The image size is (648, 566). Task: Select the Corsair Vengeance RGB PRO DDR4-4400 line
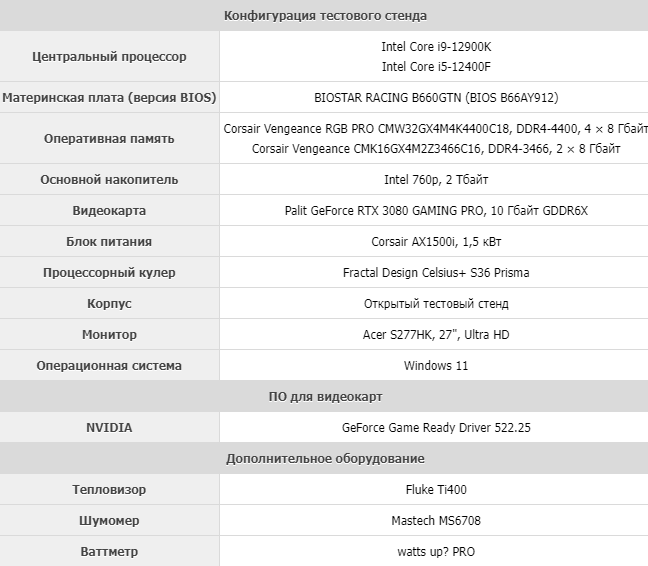click(436, 128)
